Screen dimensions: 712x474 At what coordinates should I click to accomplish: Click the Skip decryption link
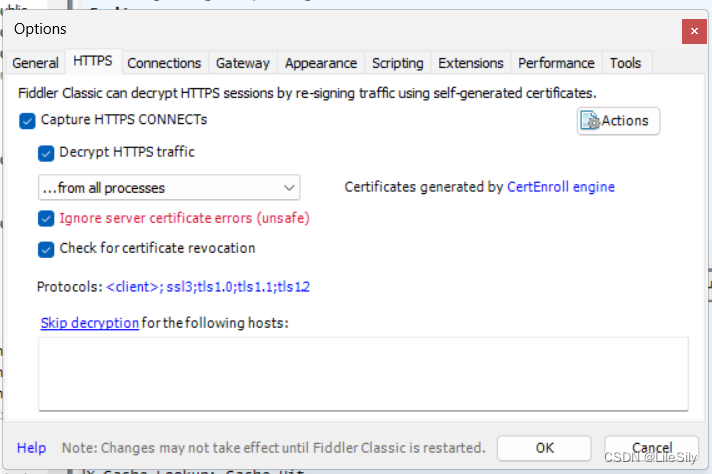89,323
